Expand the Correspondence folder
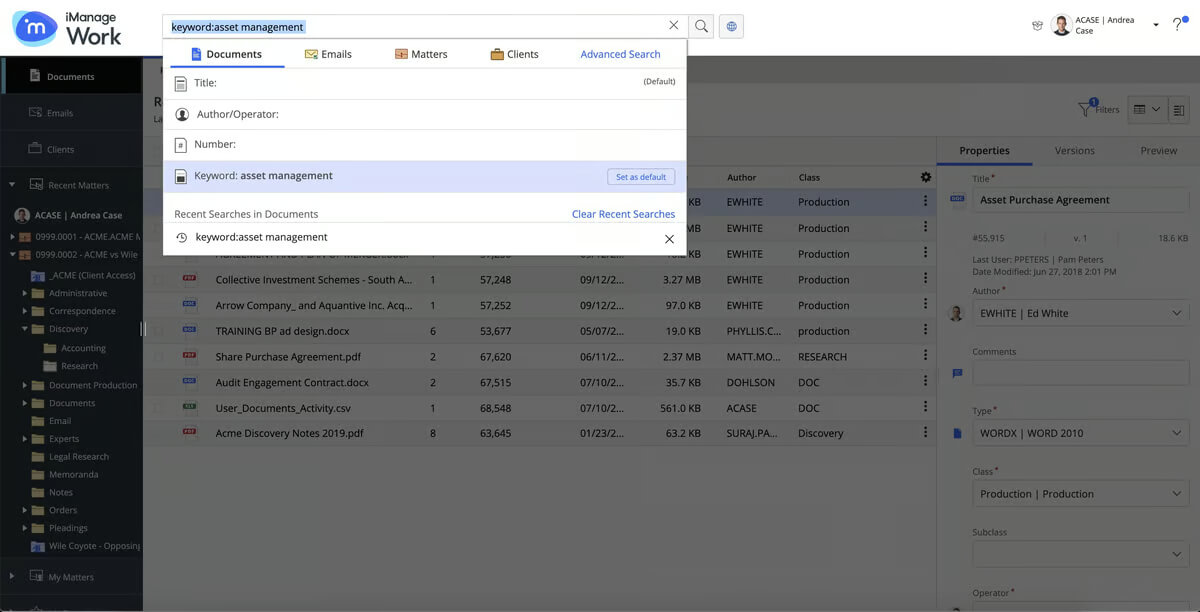 click(25, 311)
